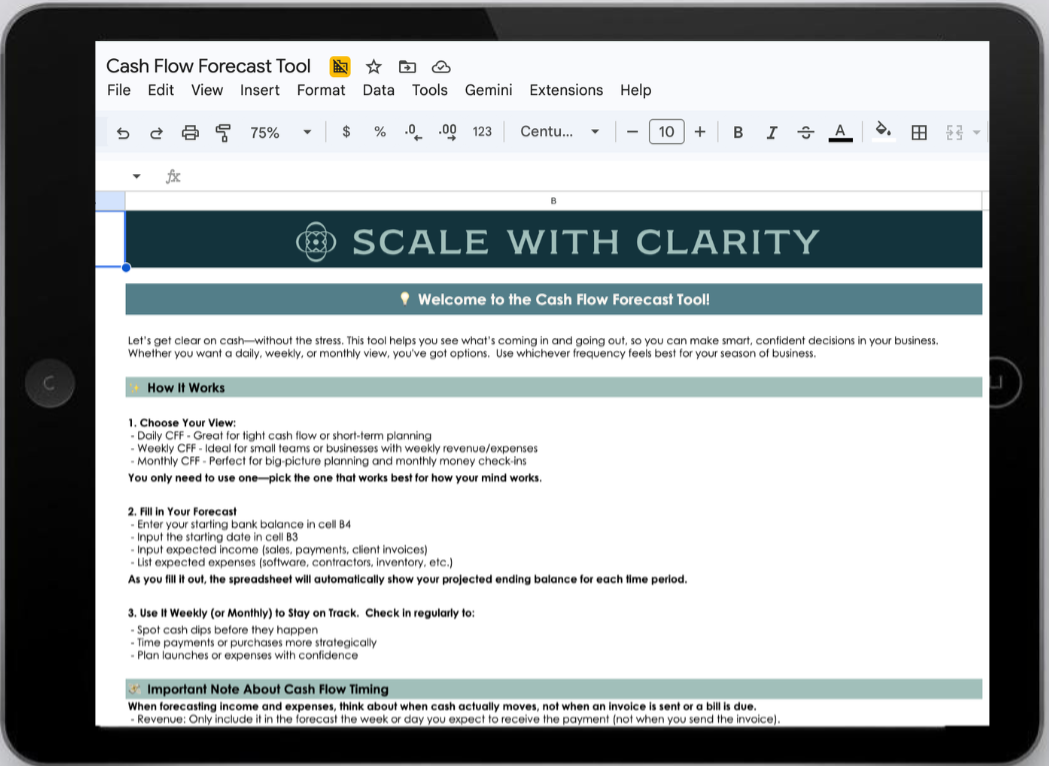The width and height of the screenshot is (1049, 766).
Task: Expand the Century font family dropdown
Action: click(x=560, y=132)
